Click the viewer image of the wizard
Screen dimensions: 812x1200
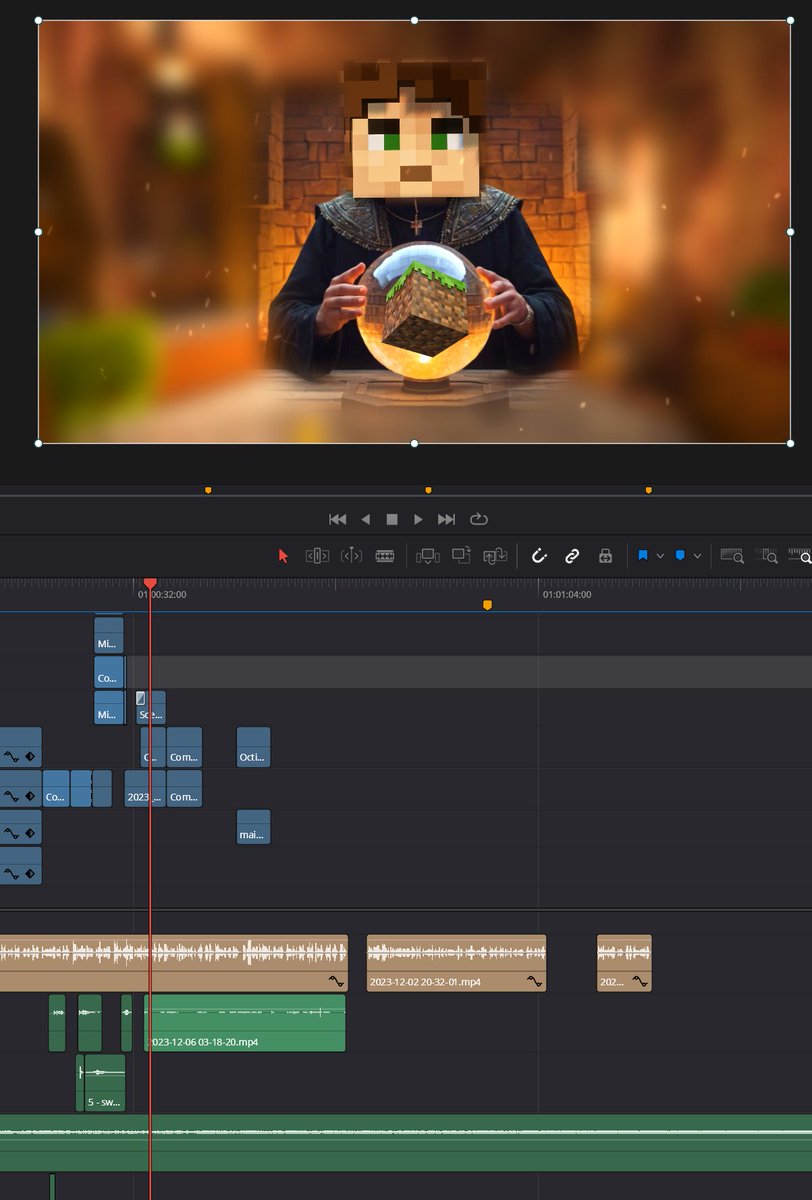414,231
